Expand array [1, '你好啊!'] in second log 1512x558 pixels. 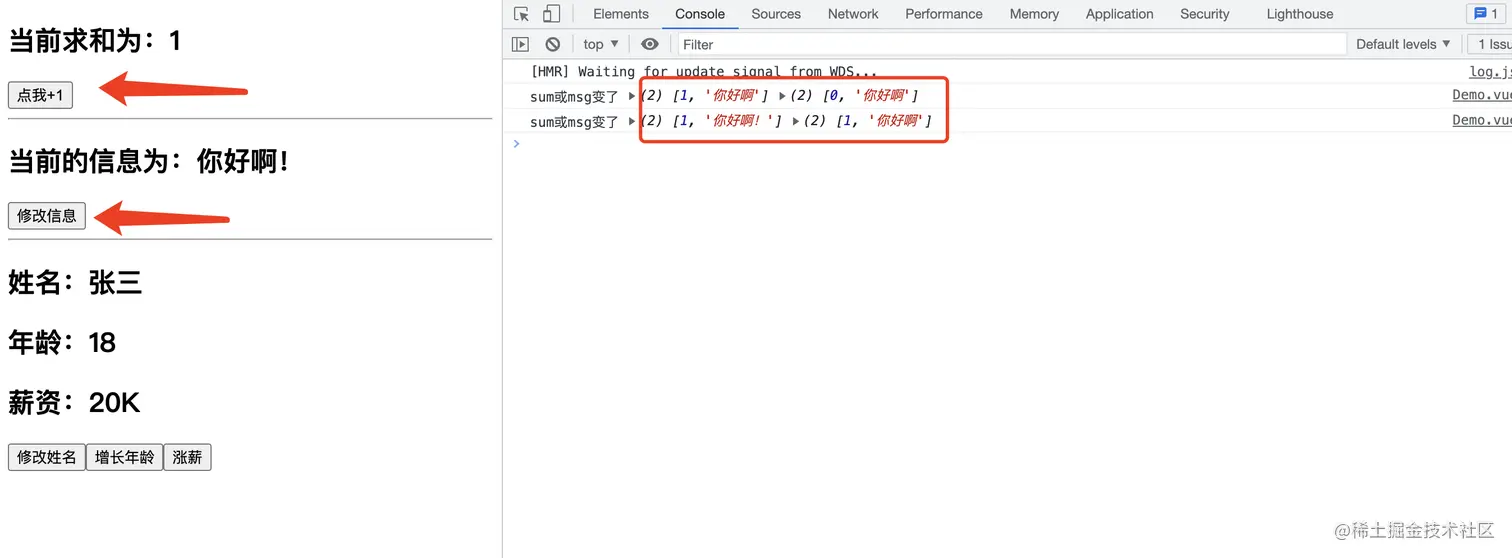pos(632,121)
